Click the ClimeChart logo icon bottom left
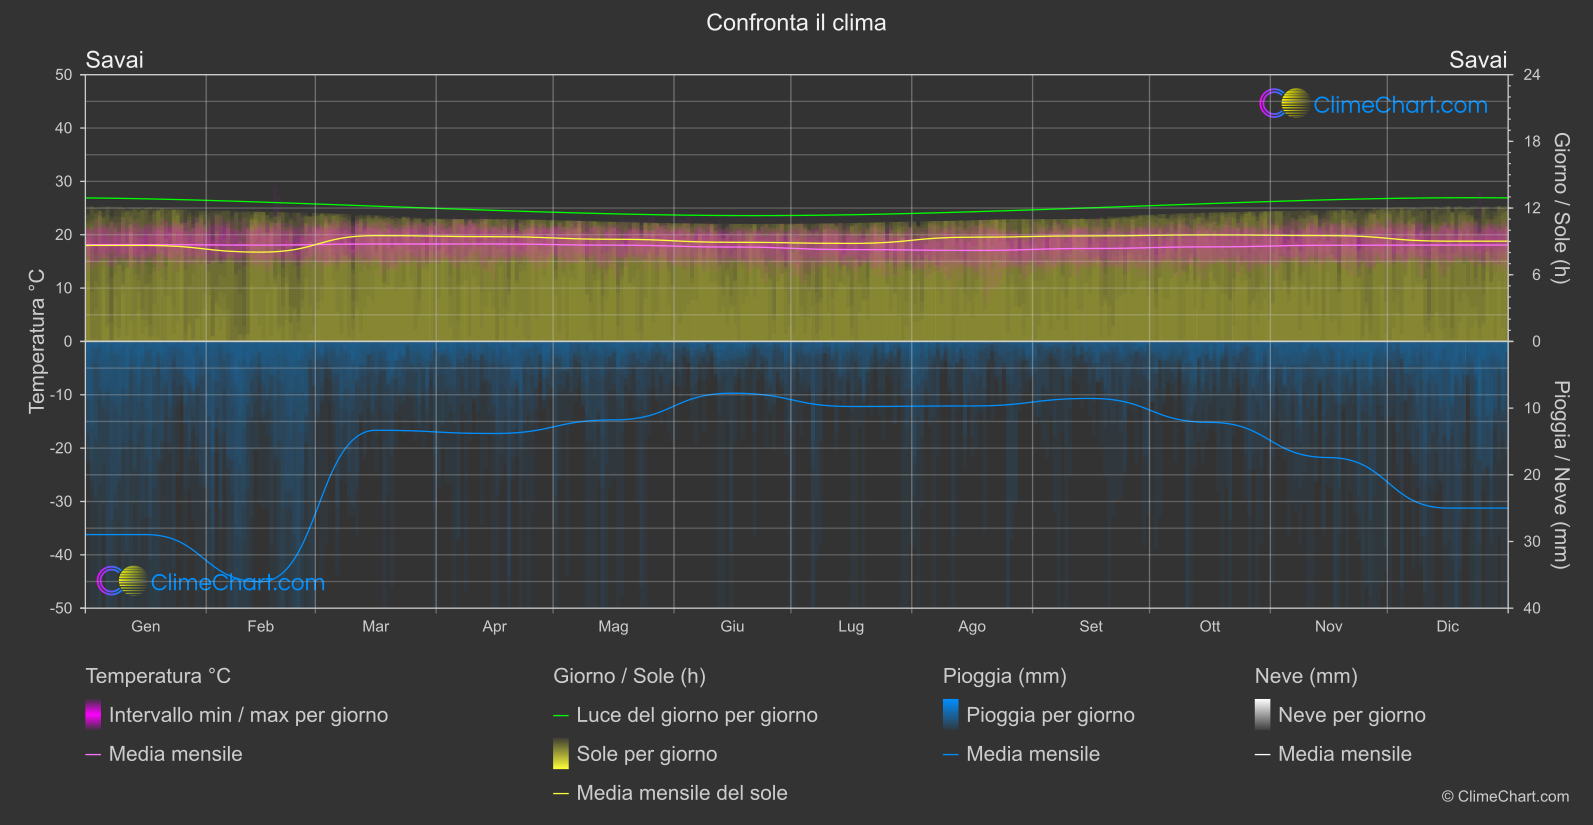This screenshot has width=1593, height=825. [x=123, y=581]
